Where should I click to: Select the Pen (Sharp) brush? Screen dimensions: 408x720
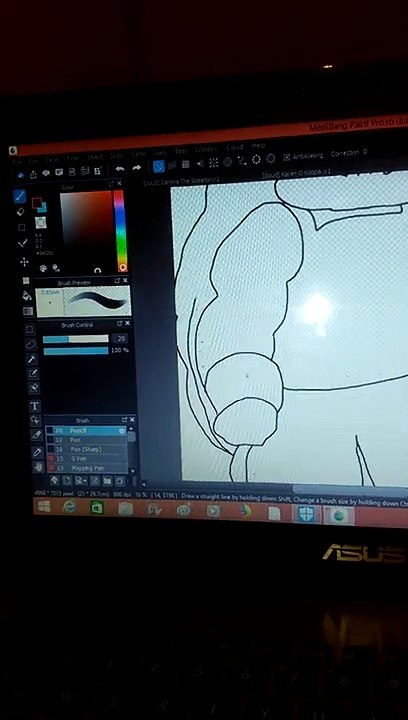tap(87, 449)
